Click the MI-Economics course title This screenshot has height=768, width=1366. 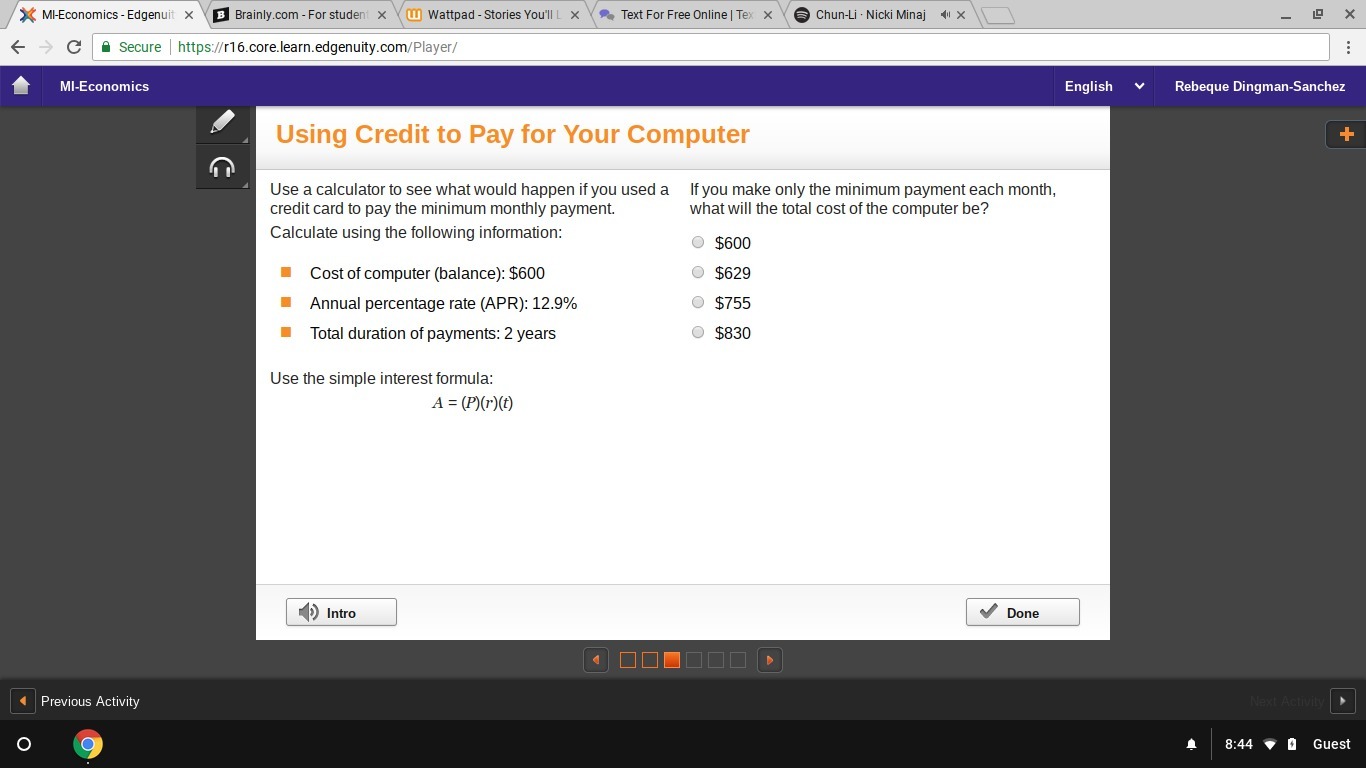(104, 86)
